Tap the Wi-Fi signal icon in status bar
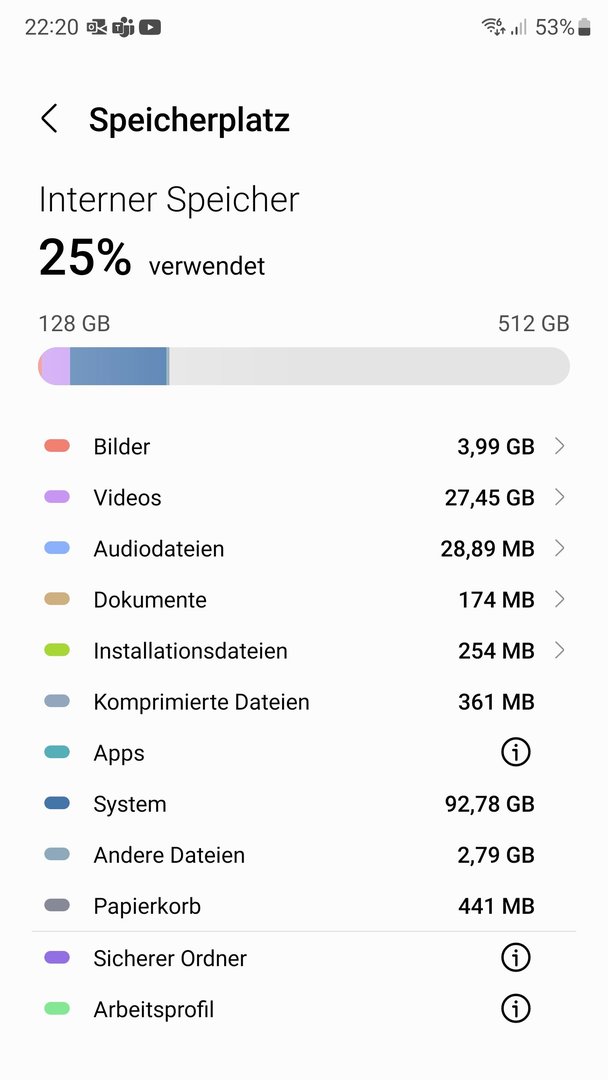Viewport: 608px width, 1080px height. [493, 27]
